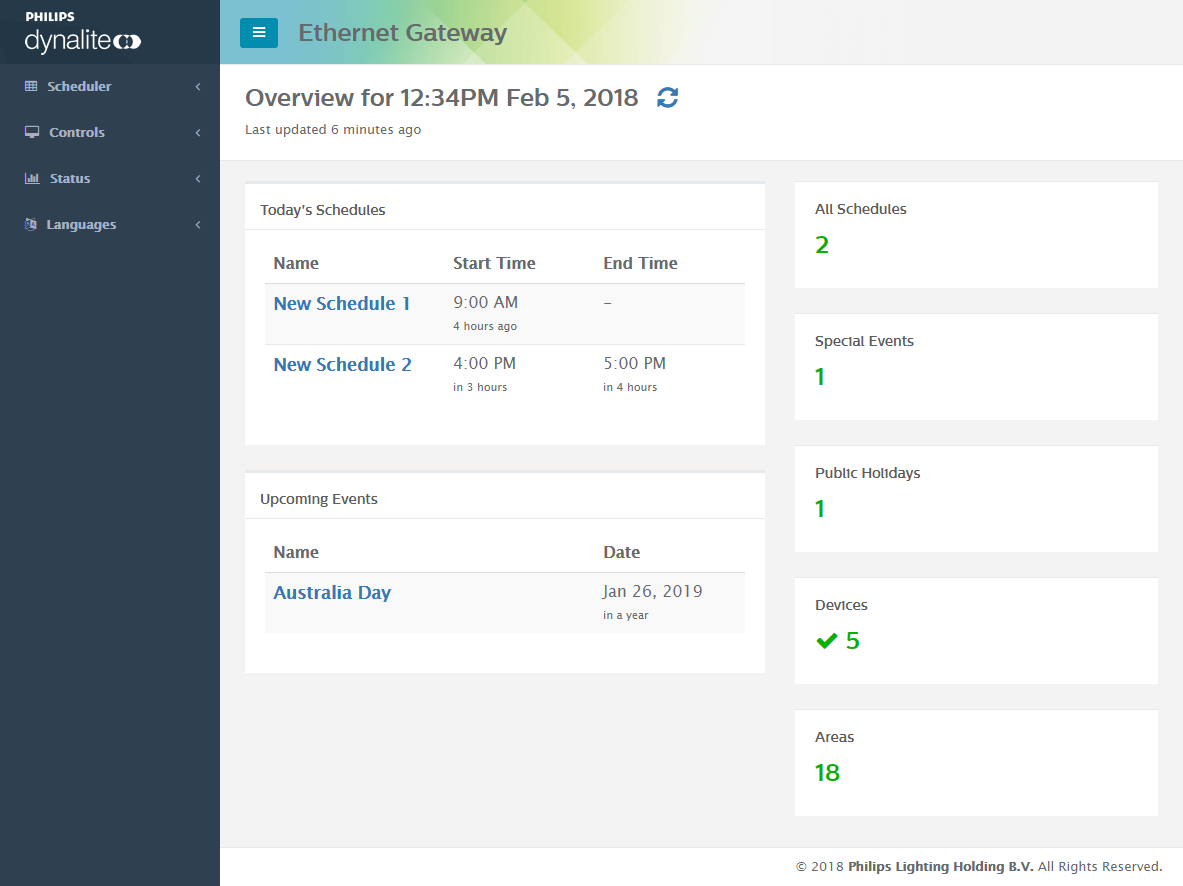Click the Areas count of 18

[x=828, y=772]
